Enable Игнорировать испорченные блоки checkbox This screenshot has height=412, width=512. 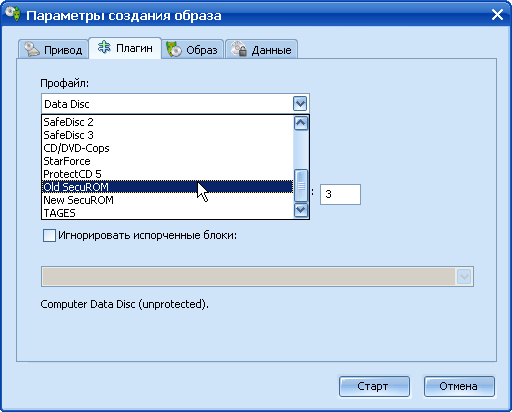tap(49, 235)
